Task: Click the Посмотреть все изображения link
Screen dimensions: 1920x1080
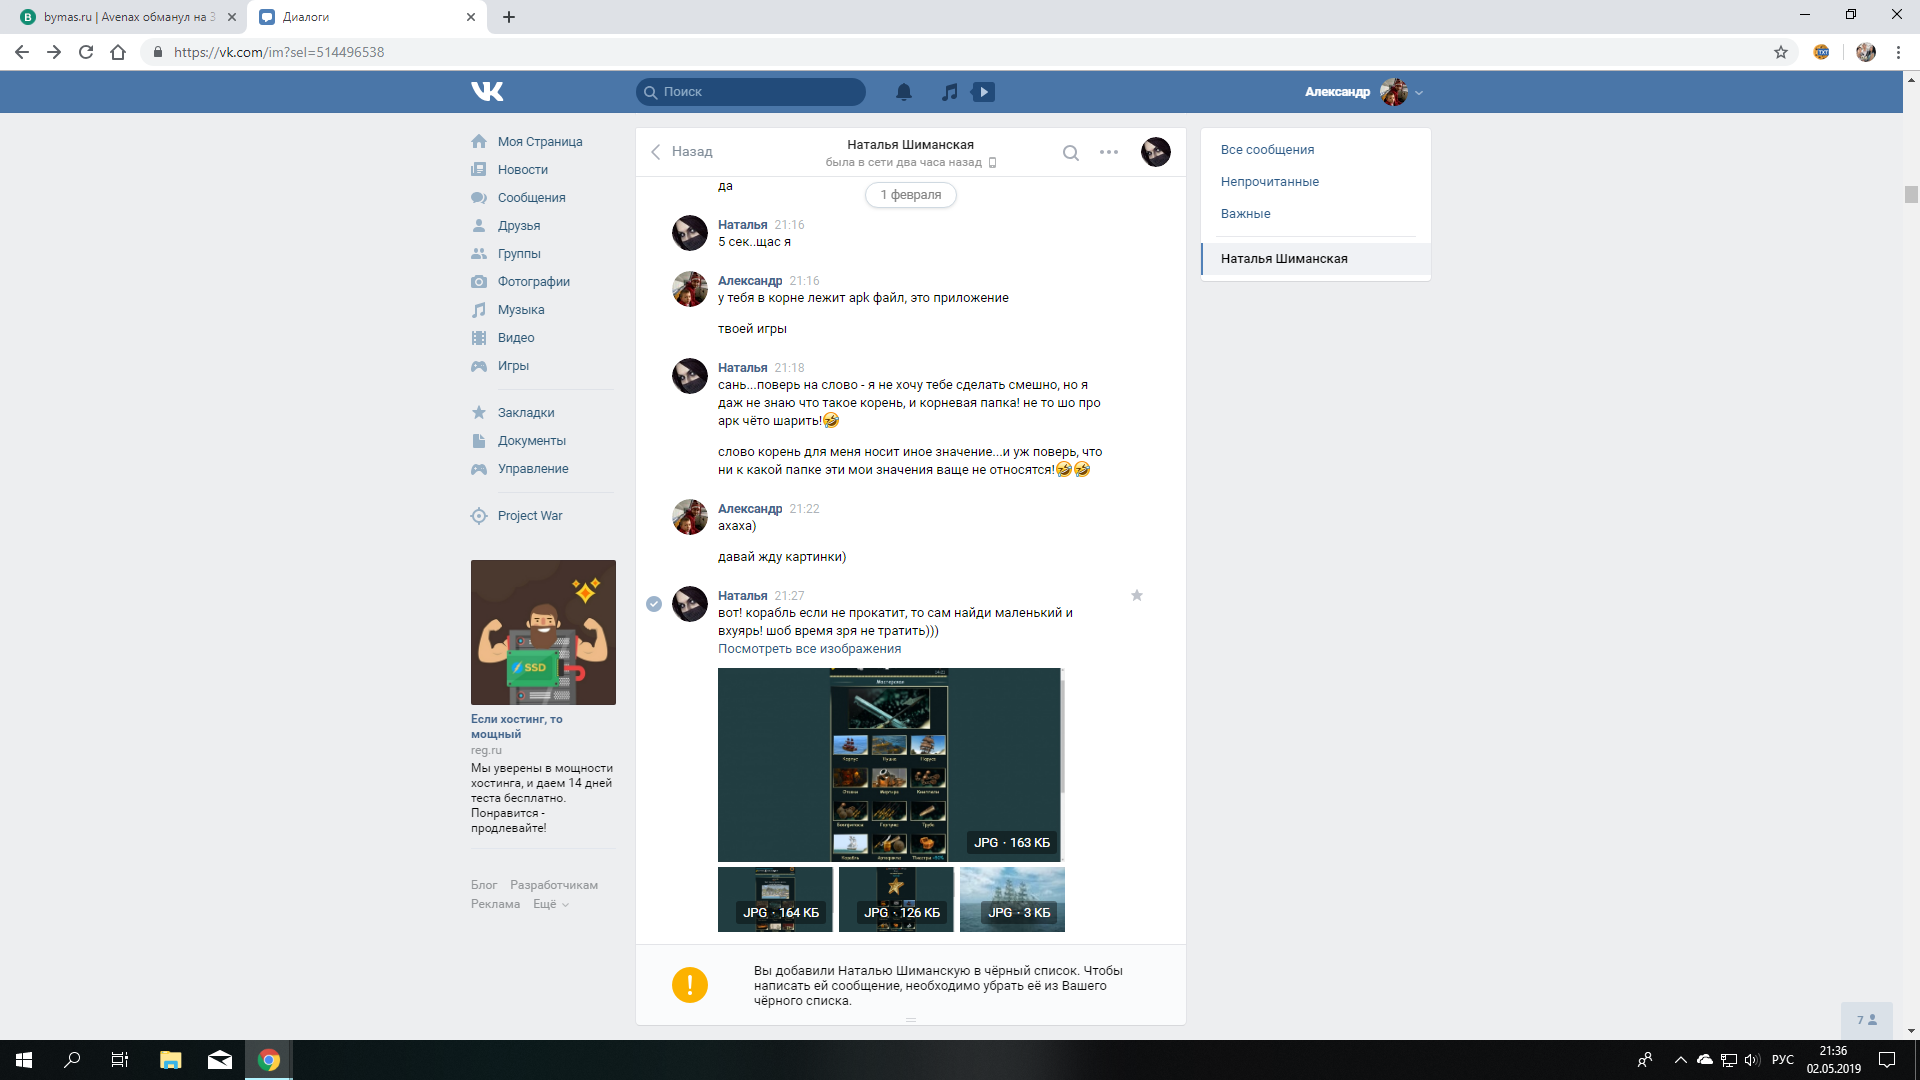Action: [x=809, y=649]
